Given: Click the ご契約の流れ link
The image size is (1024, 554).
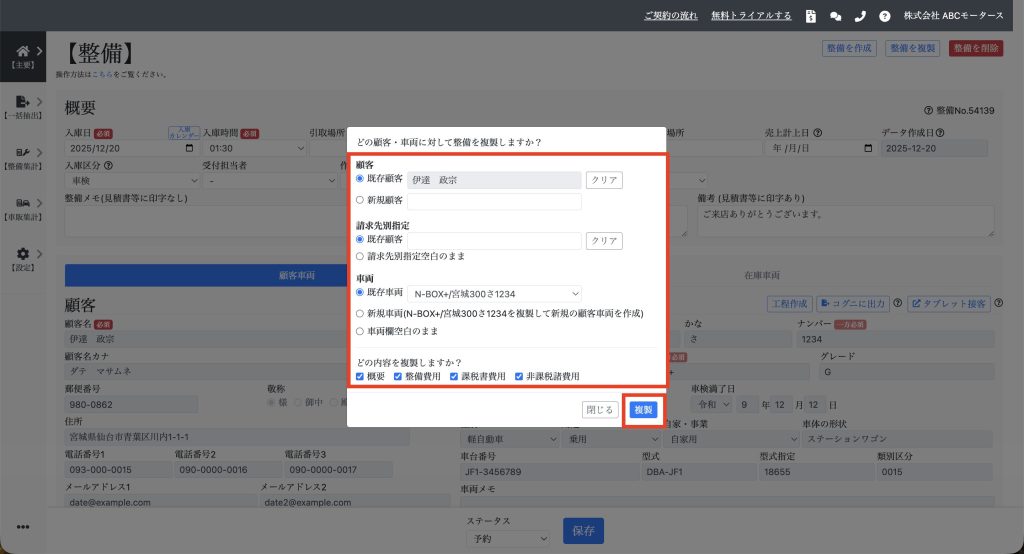Looking at the screenshot, I should tap(671, 16).
